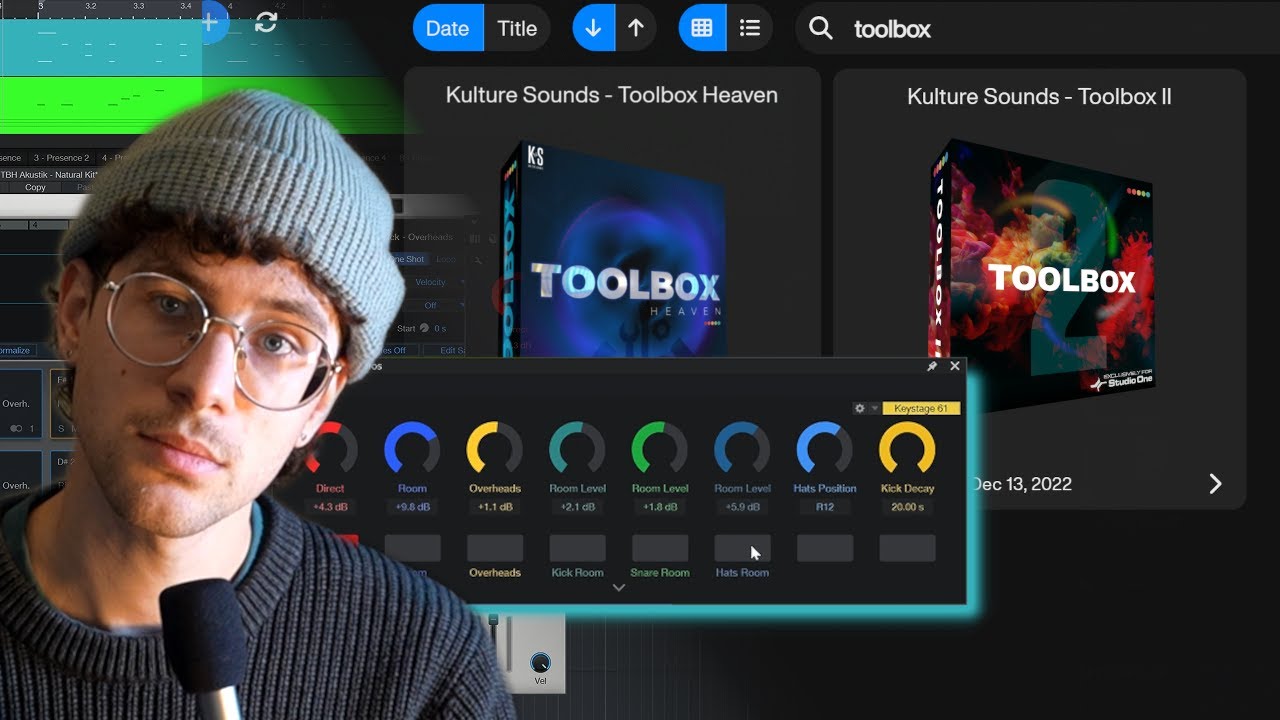Viewport: 1280px width, 720px height.
Task: Click the Room Level knob at +5.9 dB
Action: pos(742,448)
